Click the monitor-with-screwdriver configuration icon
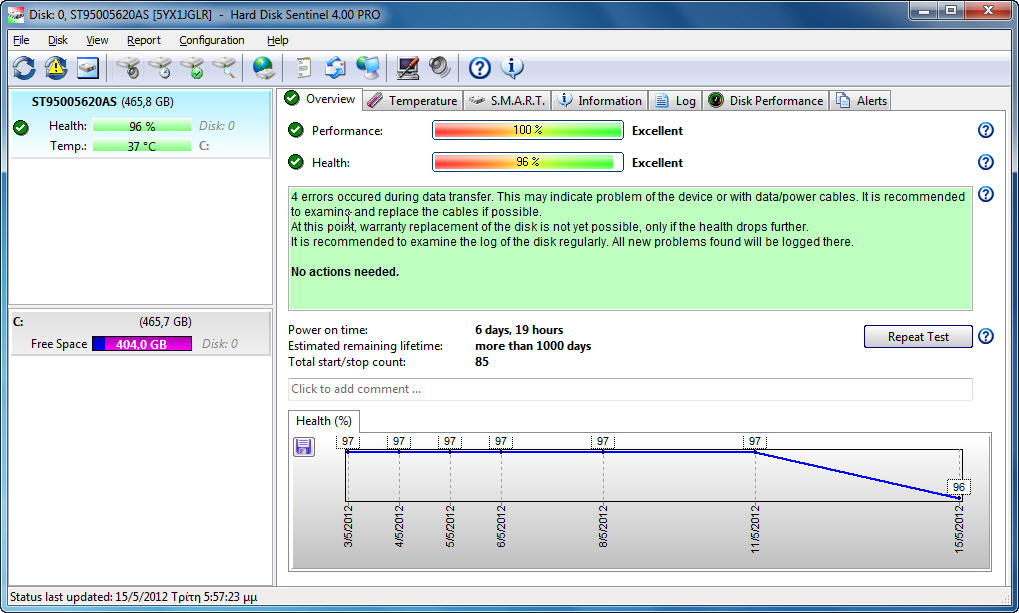This screenshot has width=1019, height=613. (407, 68)
